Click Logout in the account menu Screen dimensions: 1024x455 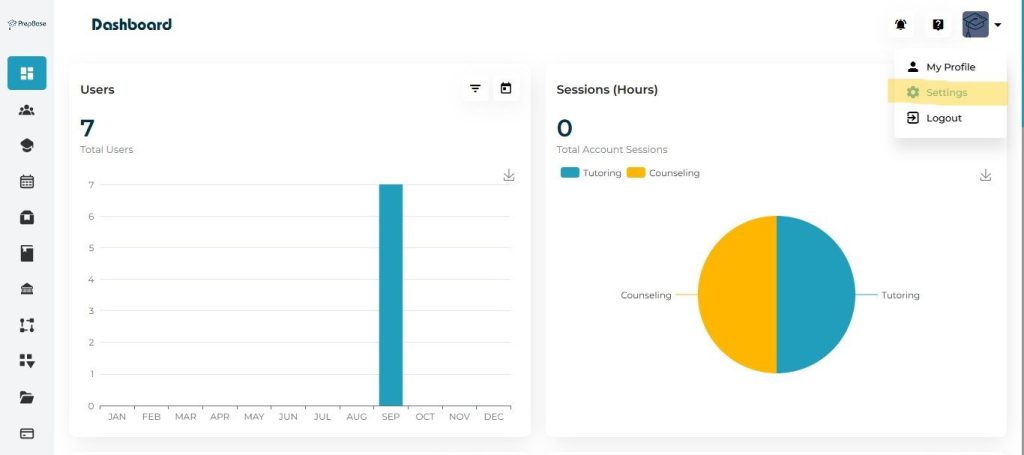tap(943, 118)
